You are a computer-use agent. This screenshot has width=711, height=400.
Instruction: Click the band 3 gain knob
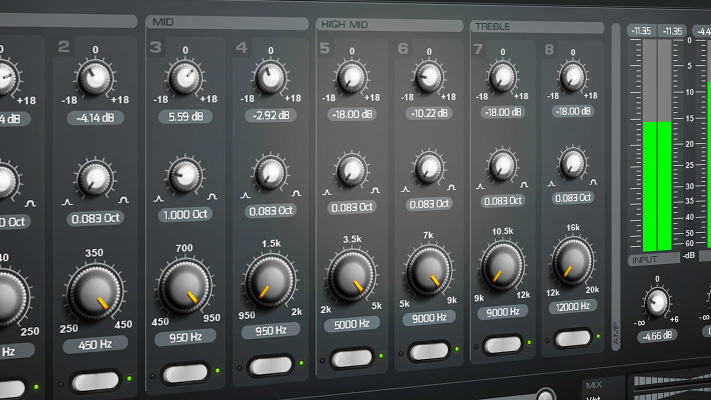185,76
